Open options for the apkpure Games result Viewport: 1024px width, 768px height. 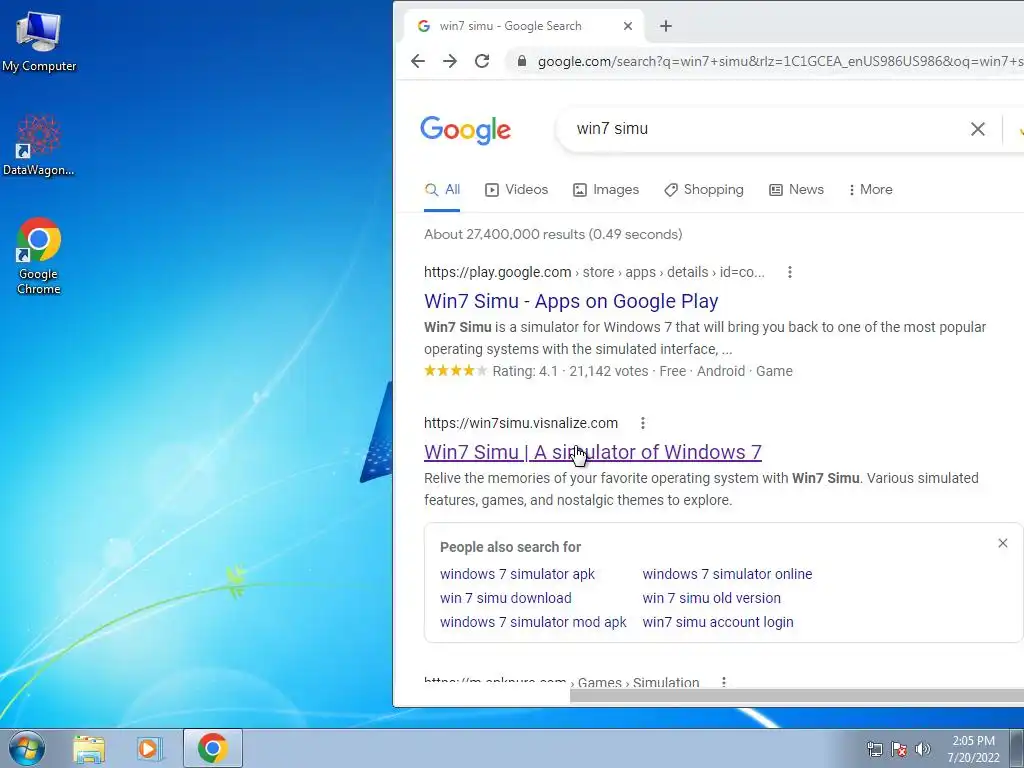pyautogui.click(x=724, y=682)
